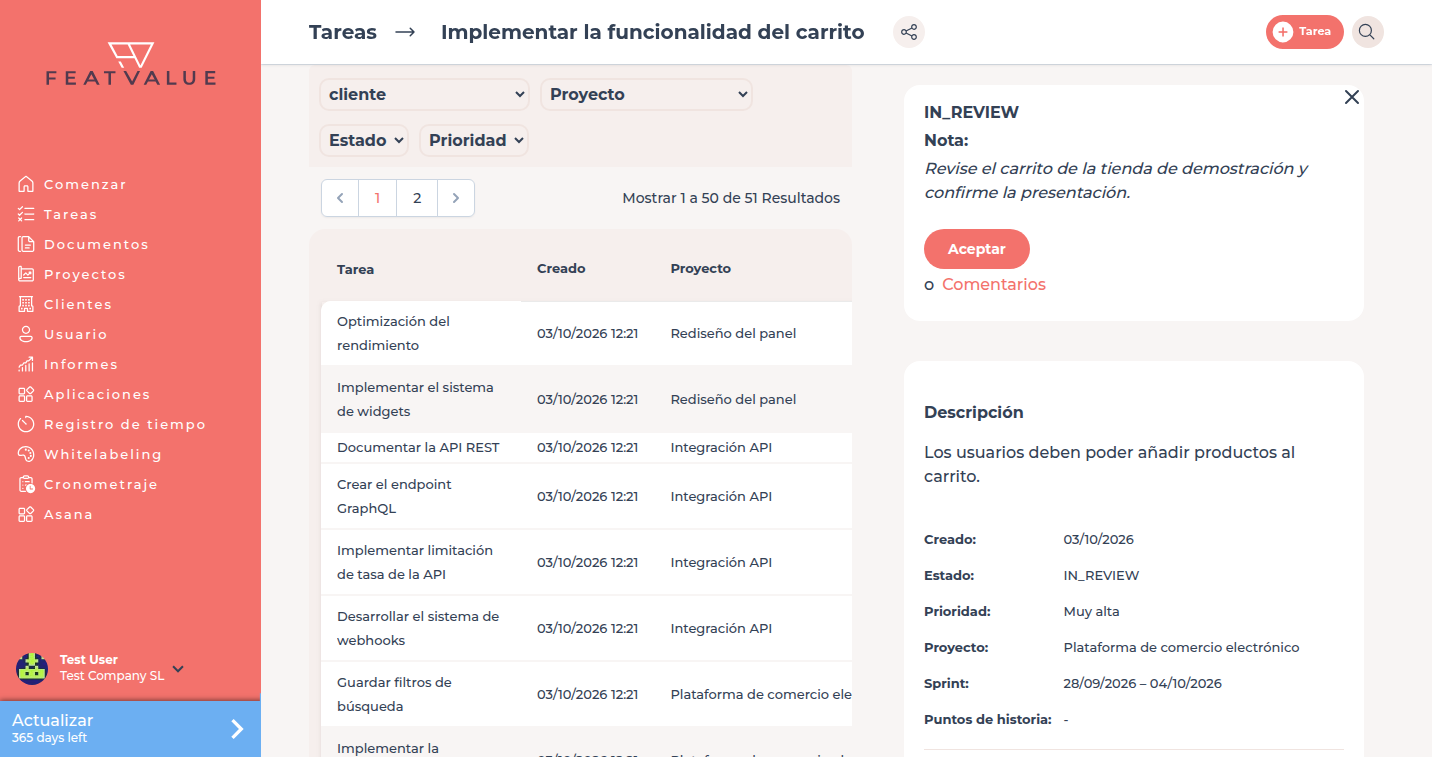This screenshot has width=1432, height=757.
Task: Expand the Prioridad filter dropdown
Action: [474, 140]
